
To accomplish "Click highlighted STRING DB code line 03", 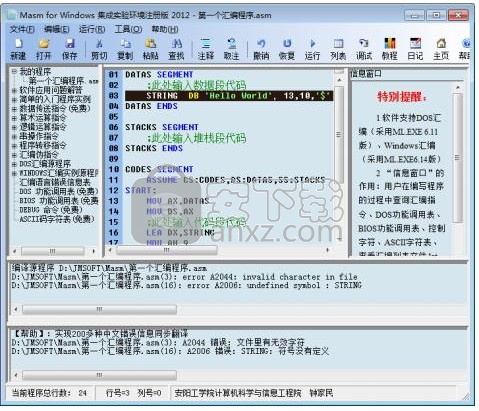I will [x=229, y=96].
